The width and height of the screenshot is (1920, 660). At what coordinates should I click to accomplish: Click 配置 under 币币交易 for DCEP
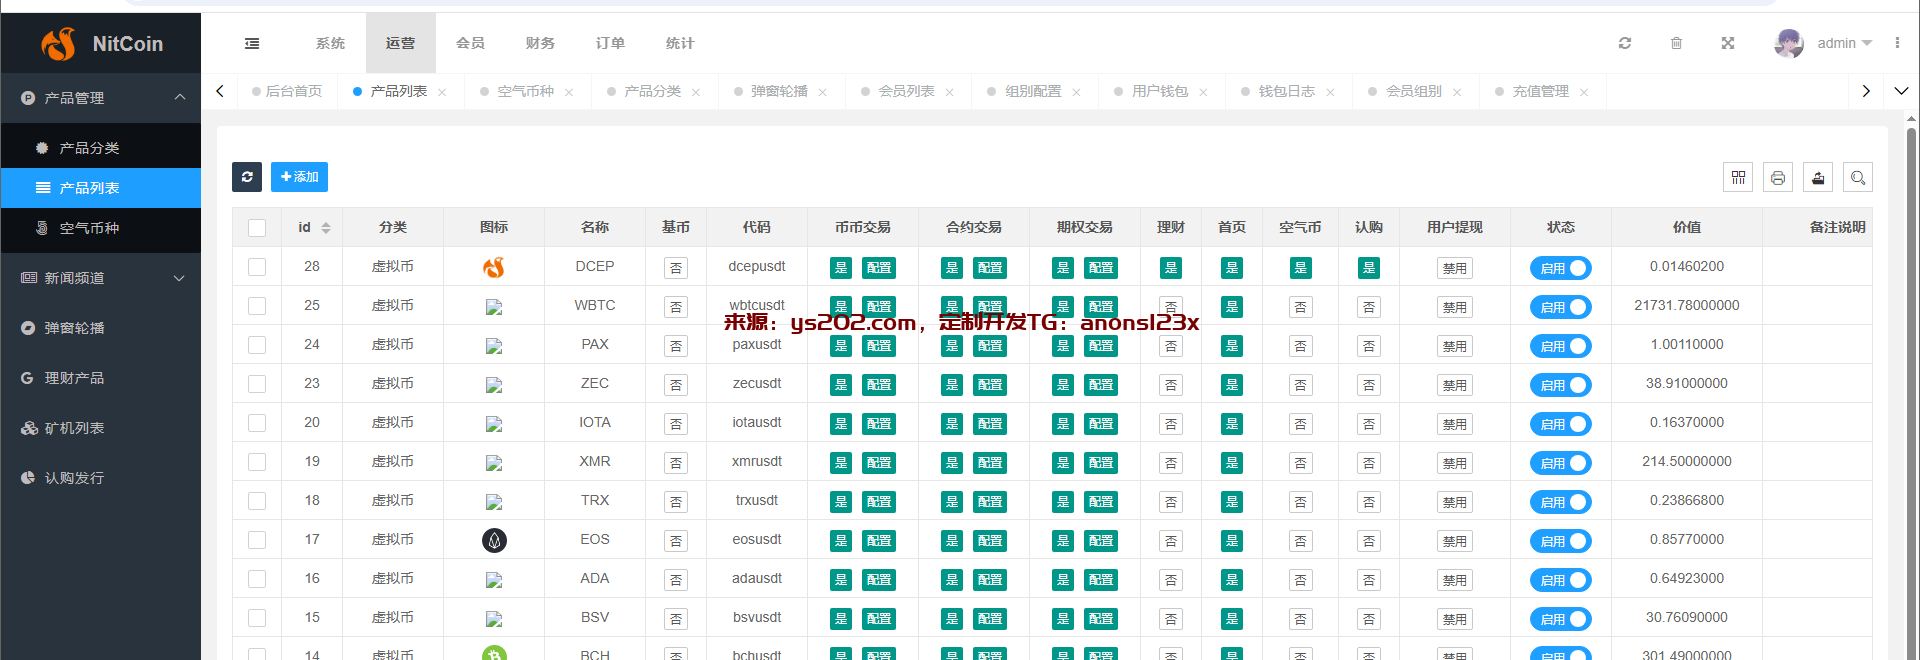(x=879, y=268)
